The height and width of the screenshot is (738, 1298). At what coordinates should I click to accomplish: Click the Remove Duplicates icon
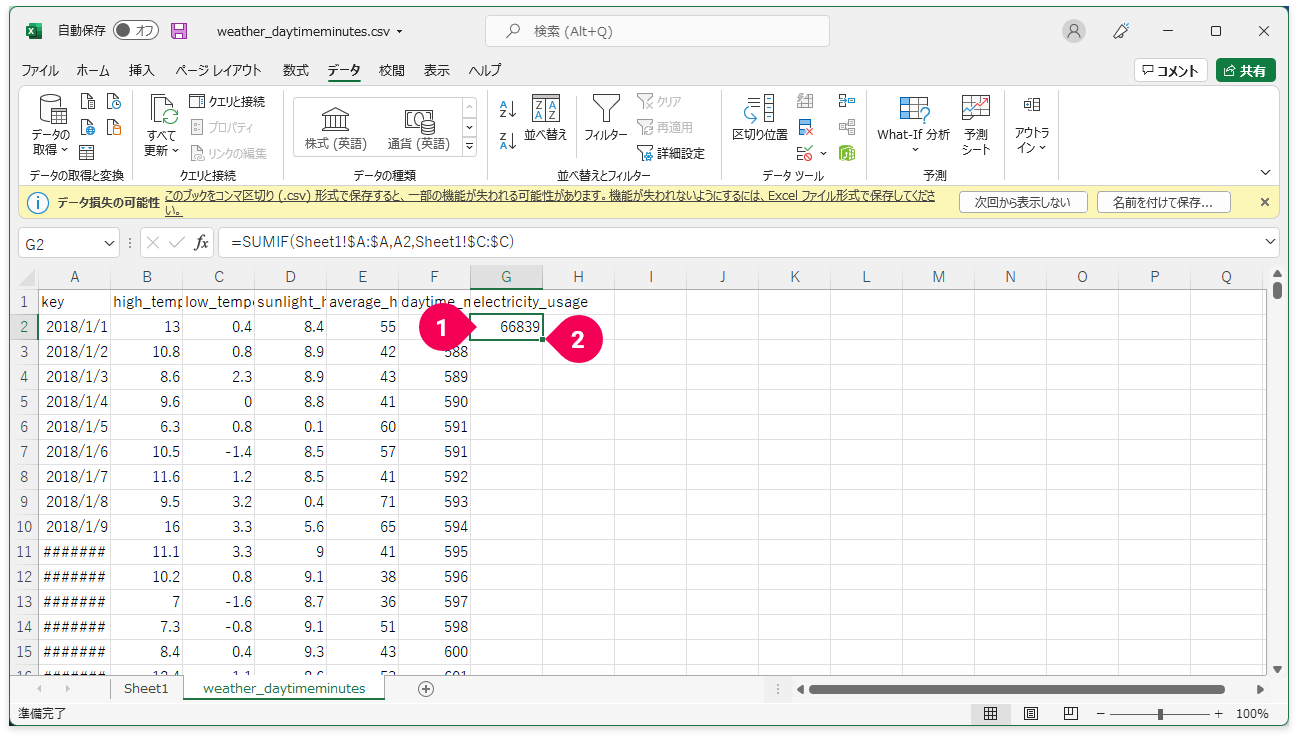point(806,127)
